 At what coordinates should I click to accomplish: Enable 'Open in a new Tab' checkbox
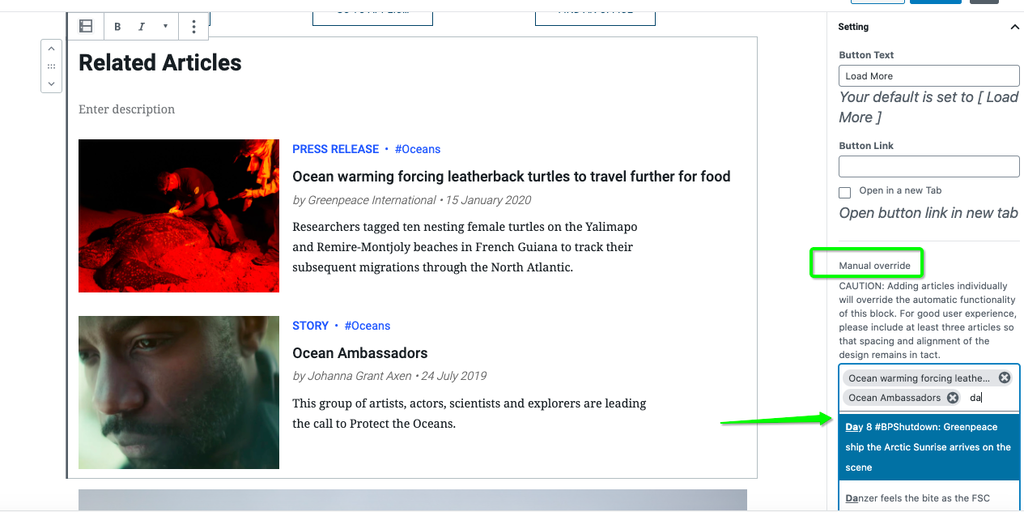(x=845, y=193)
